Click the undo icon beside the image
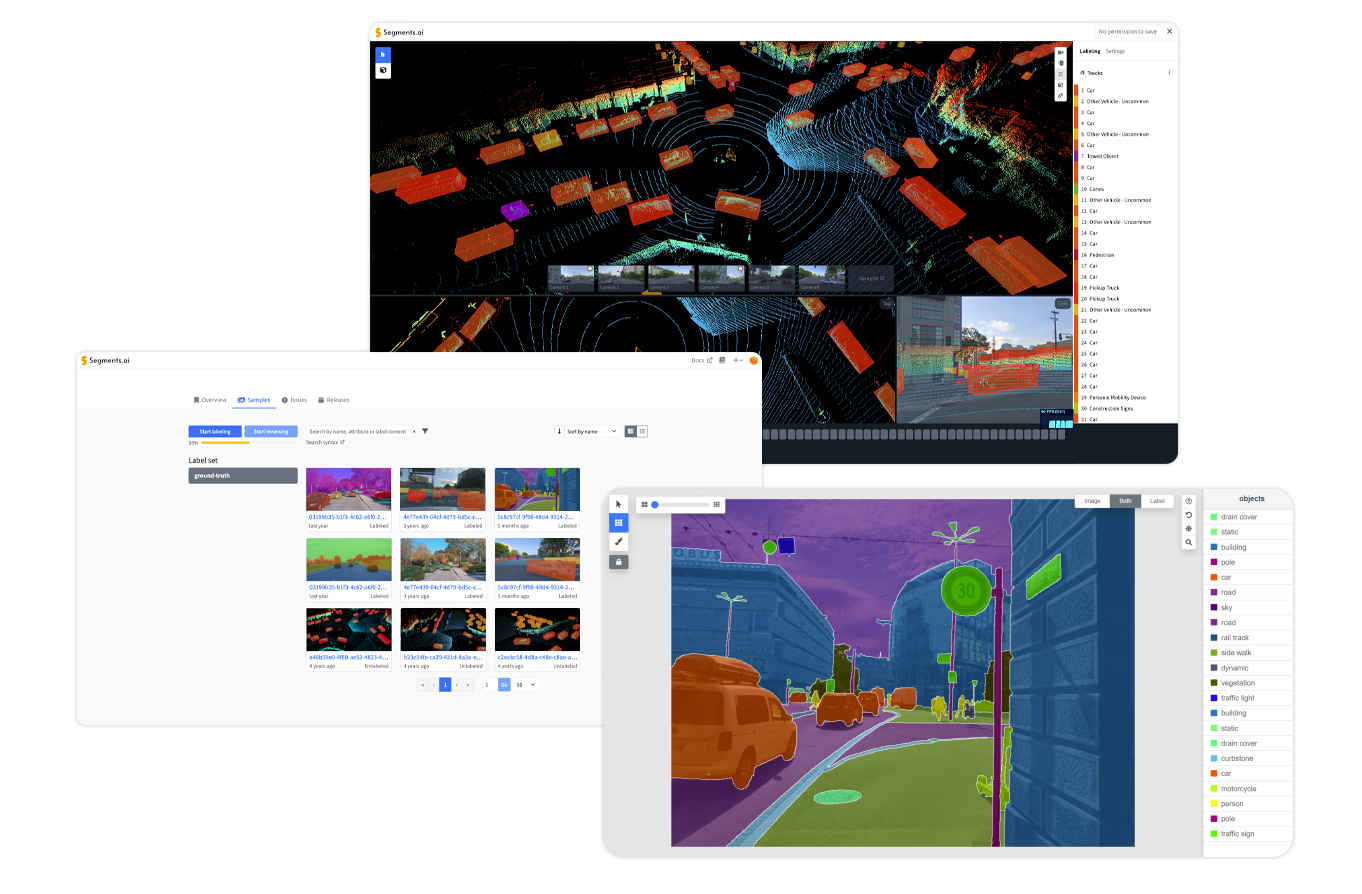 pos(1188,515)
